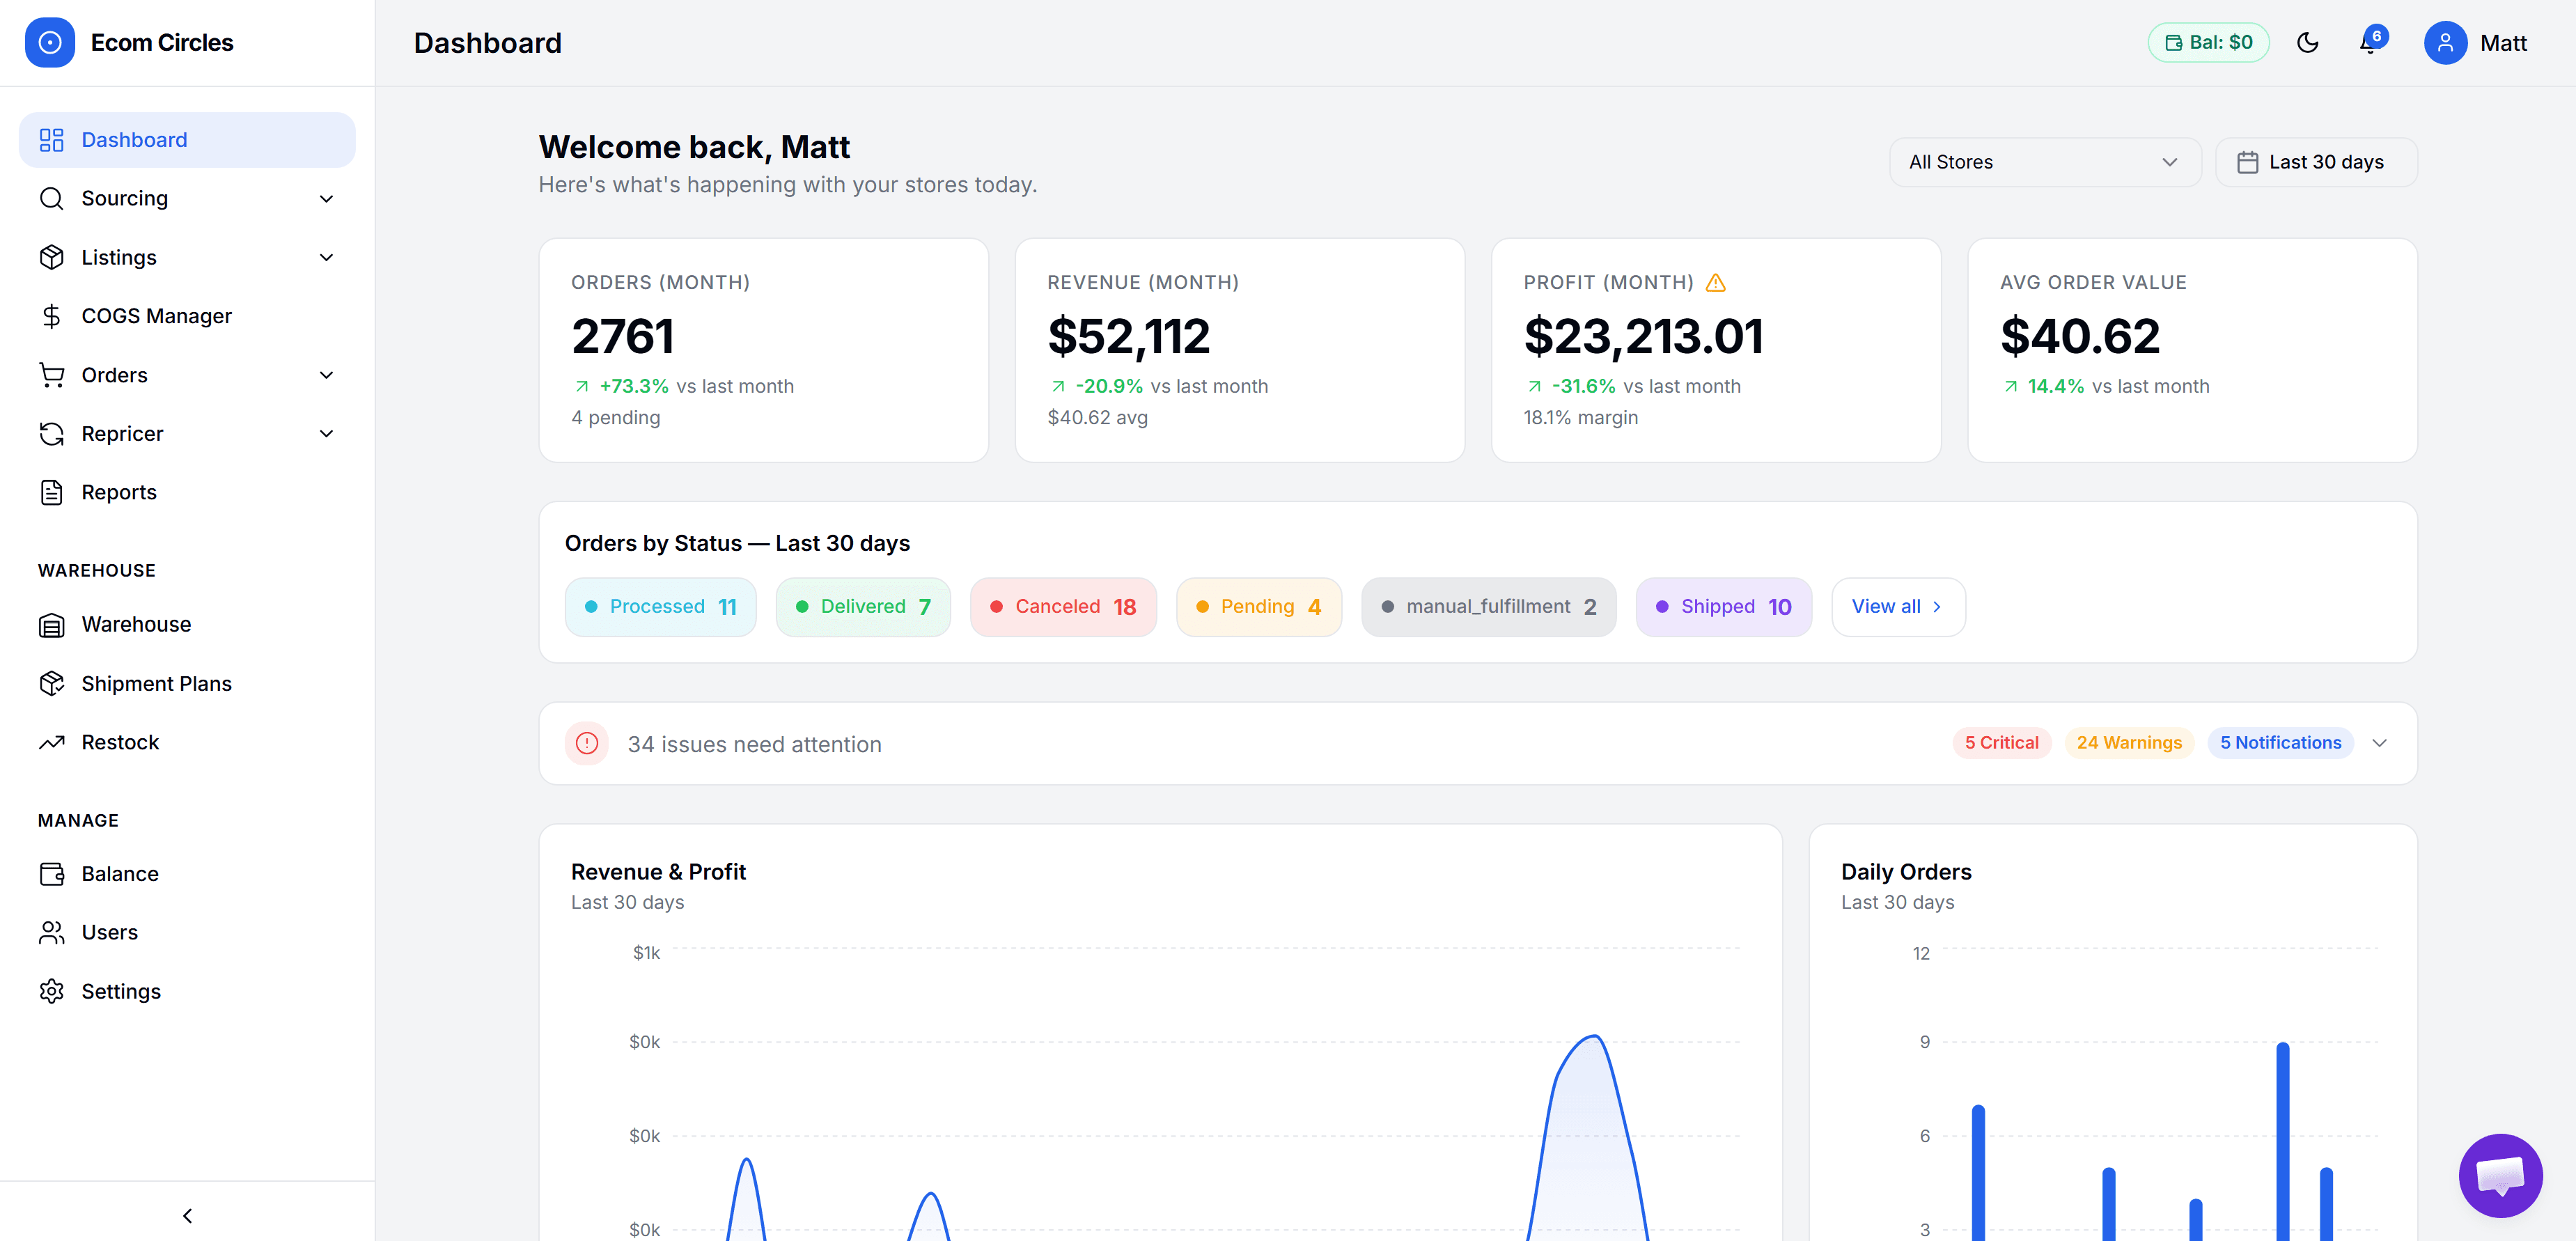Select the COGS Manager sidebar icon
The height and width of the screenshot is (1241, 2576).
(51, 315)
